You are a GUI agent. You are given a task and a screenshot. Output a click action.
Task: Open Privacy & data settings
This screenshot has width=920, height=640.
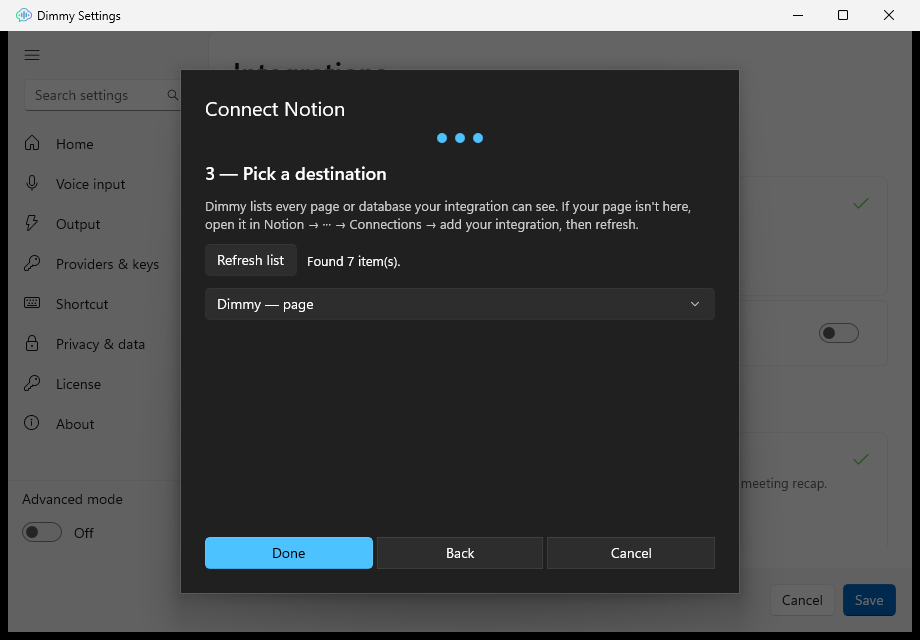[x=99, y=344]
